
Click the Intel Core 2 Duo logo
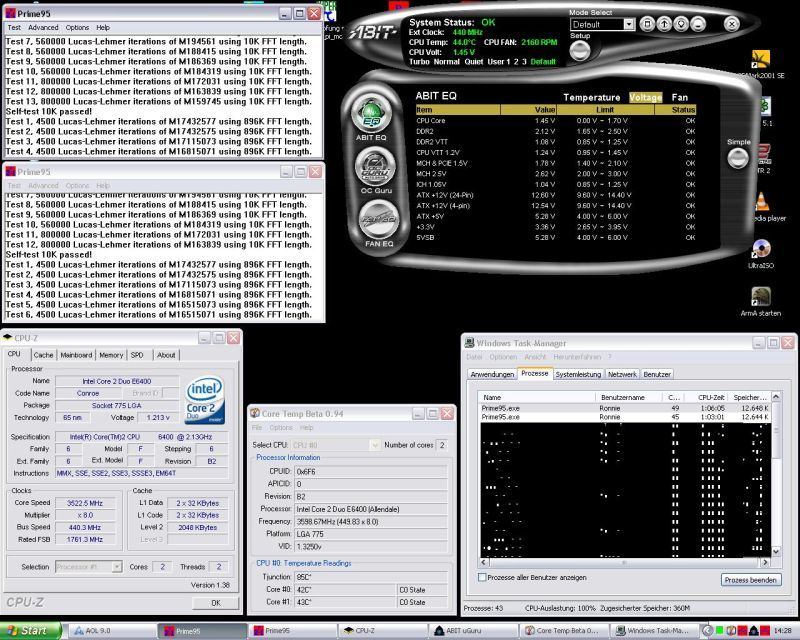(x=205, y=401)
